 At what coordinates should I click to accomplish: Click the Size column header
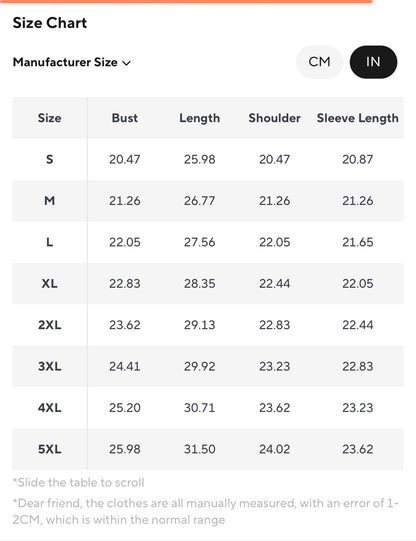[50, 118]
